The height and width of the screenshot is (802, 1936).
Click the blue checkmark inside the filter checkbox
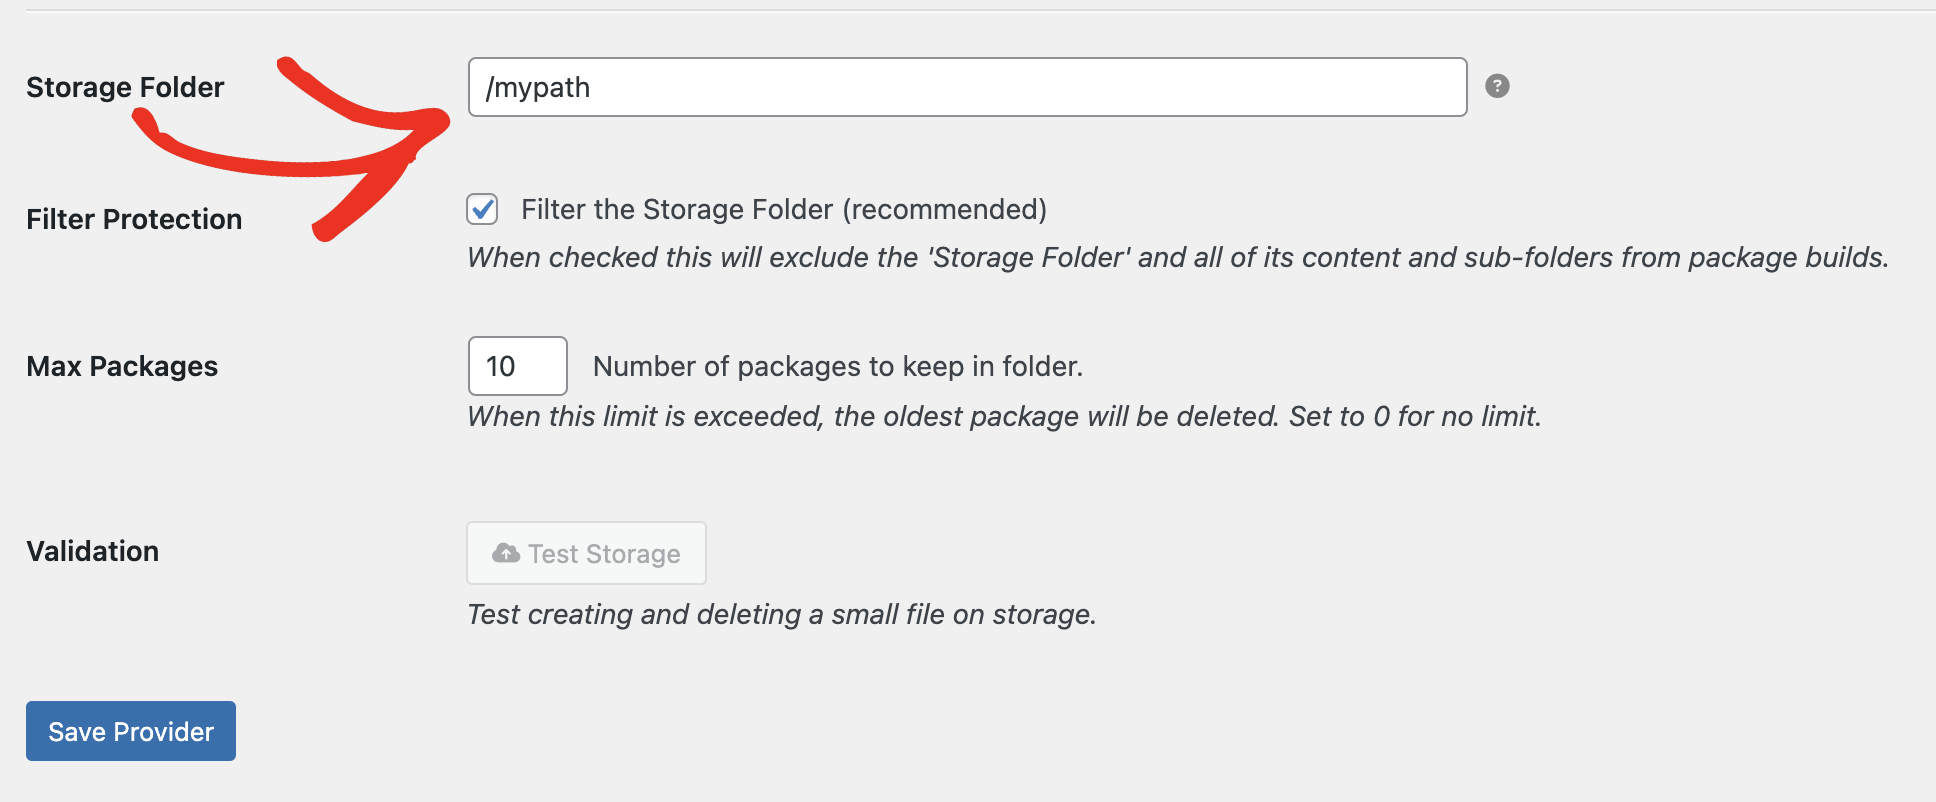pyautogui.click(x=482, y=209)
